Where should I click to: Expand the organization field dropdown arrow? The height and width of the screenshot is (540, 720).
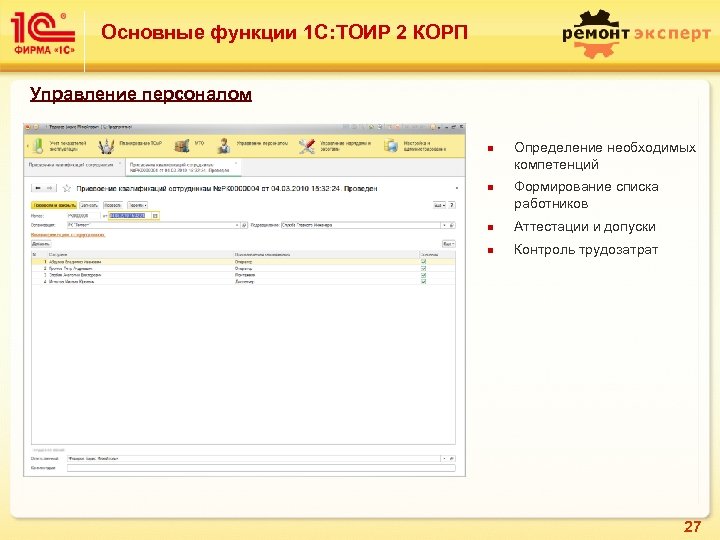[x=237, y=225]
